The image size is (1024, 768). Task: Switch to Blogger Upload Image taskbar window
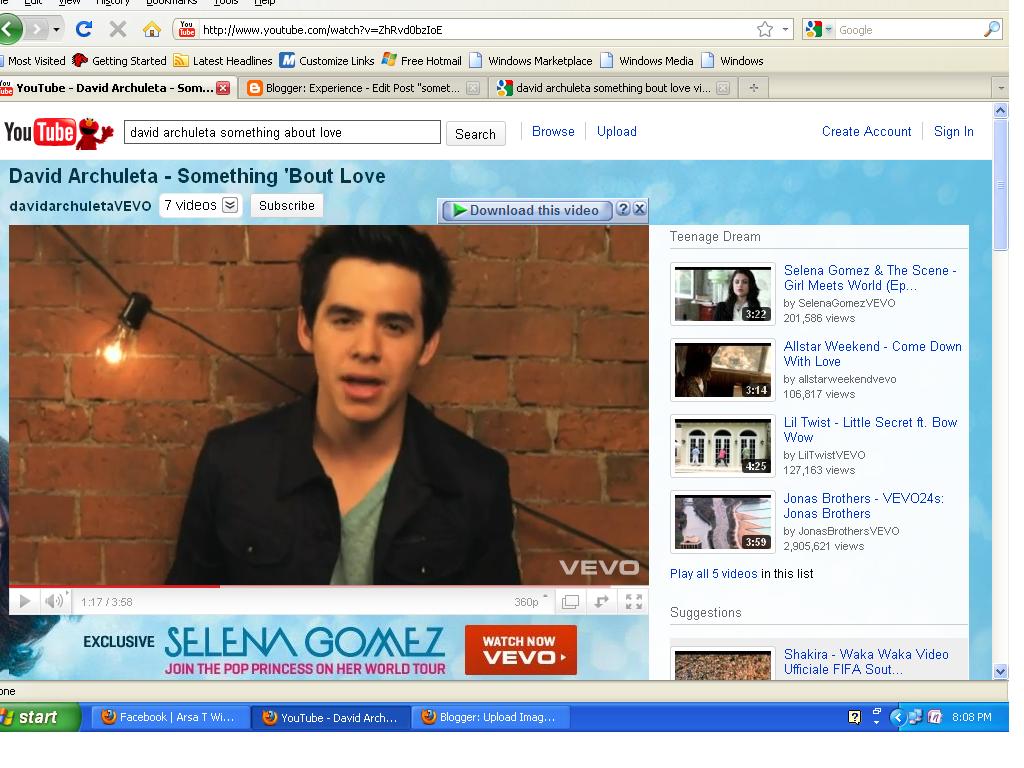pyautogui.click(x=490, y=717)
